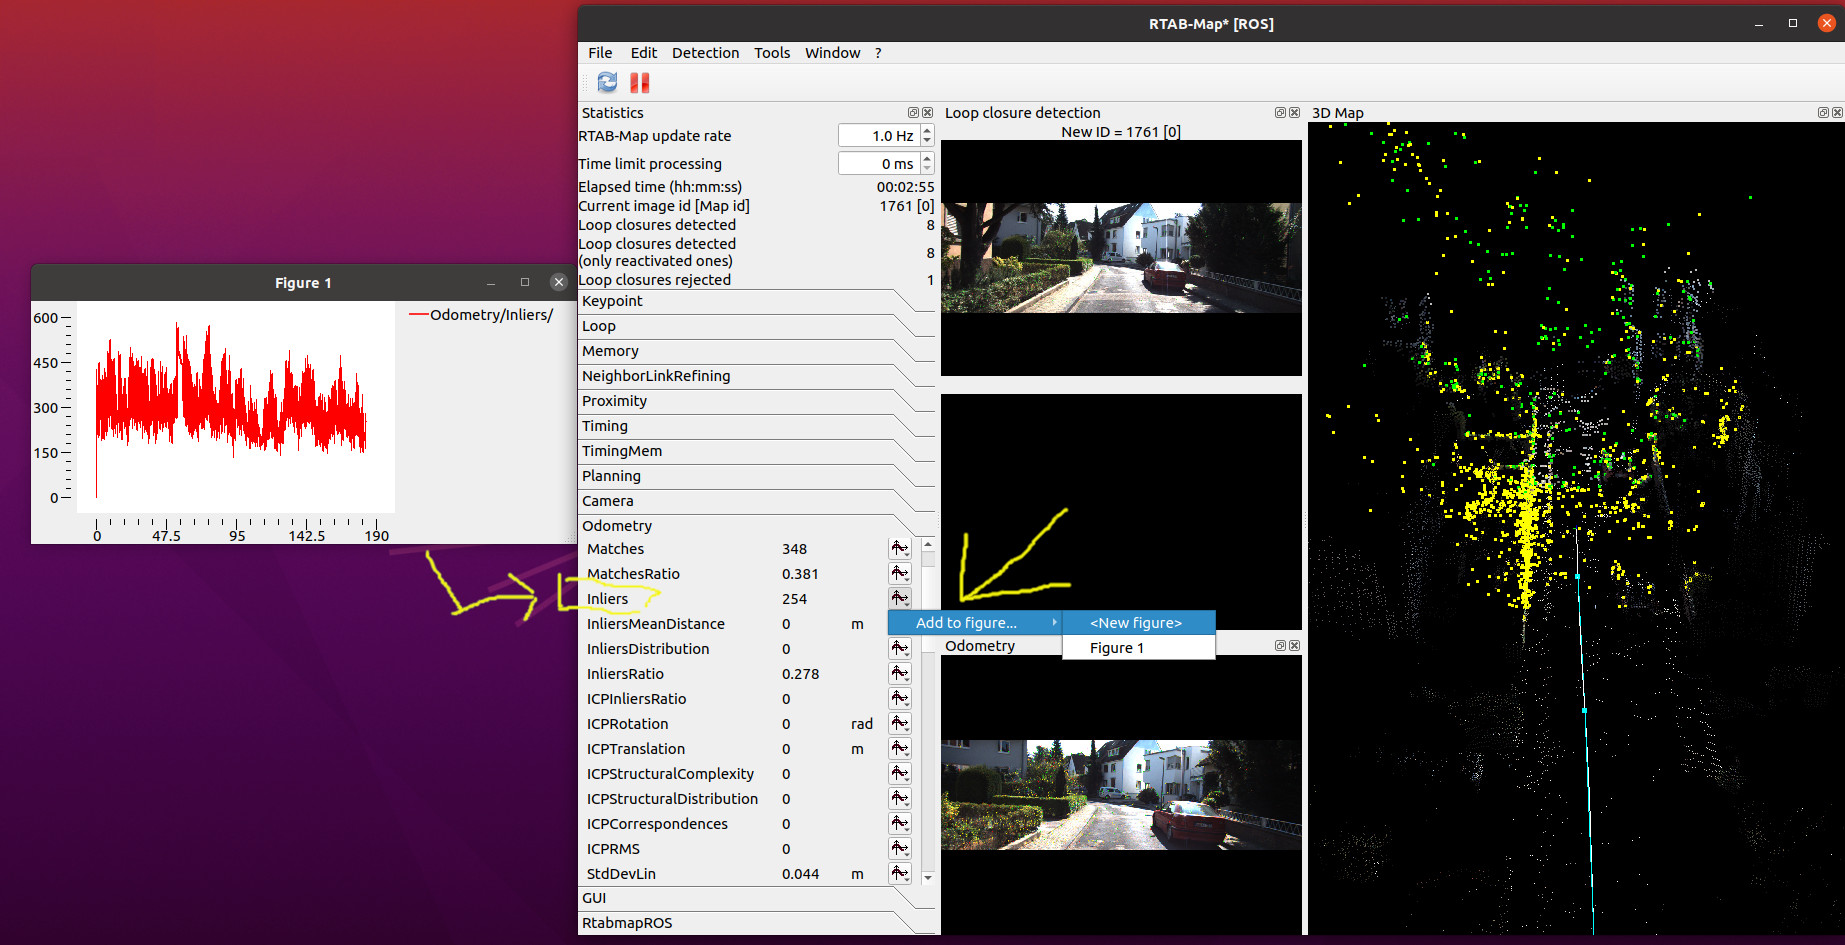Decrease the Time limit processing value
The image size is (1845, 945).
[x=927, y=168]
